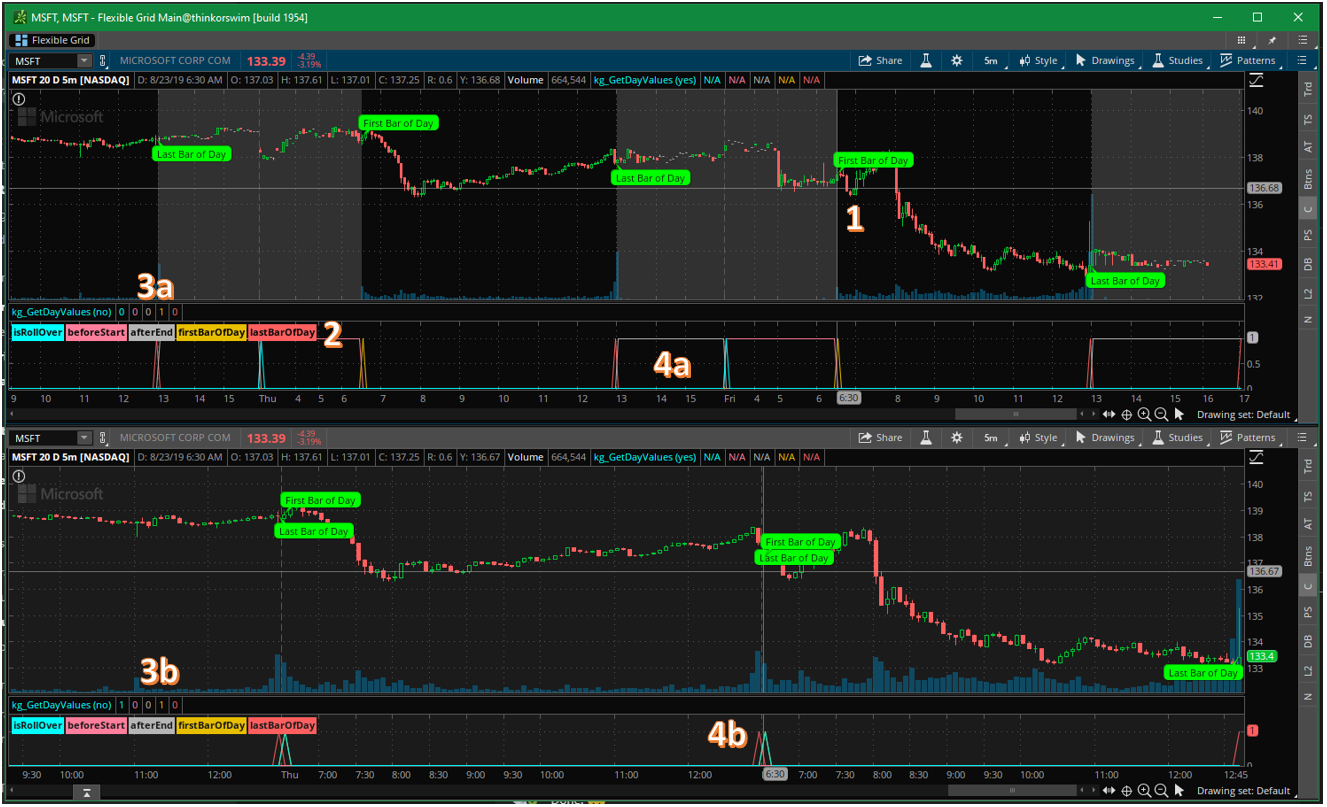The width and height of the screenshot is (1327, 807).
Task: Click the alert info icon on the upper chart
Action: pyautogui.click(x=18, y=99)
